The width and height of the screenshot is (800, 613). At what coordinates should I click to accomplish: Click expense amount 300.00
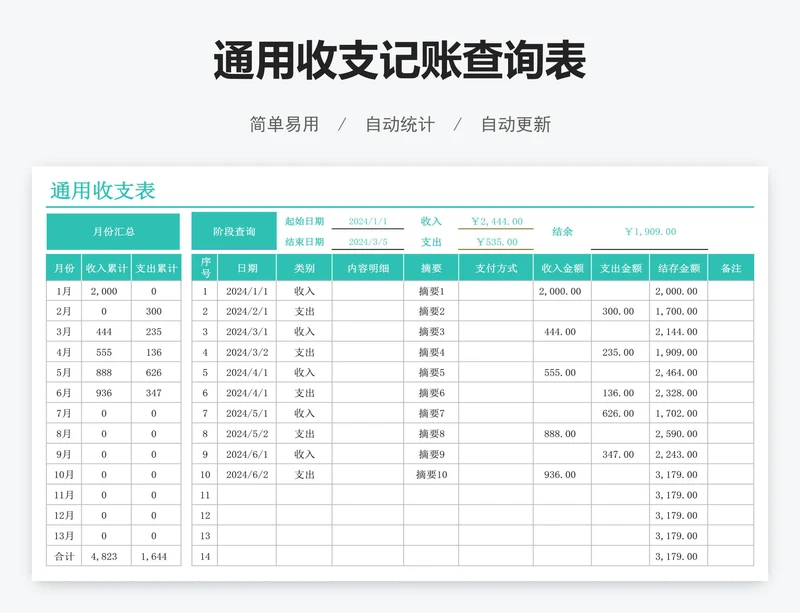point(618,311)
